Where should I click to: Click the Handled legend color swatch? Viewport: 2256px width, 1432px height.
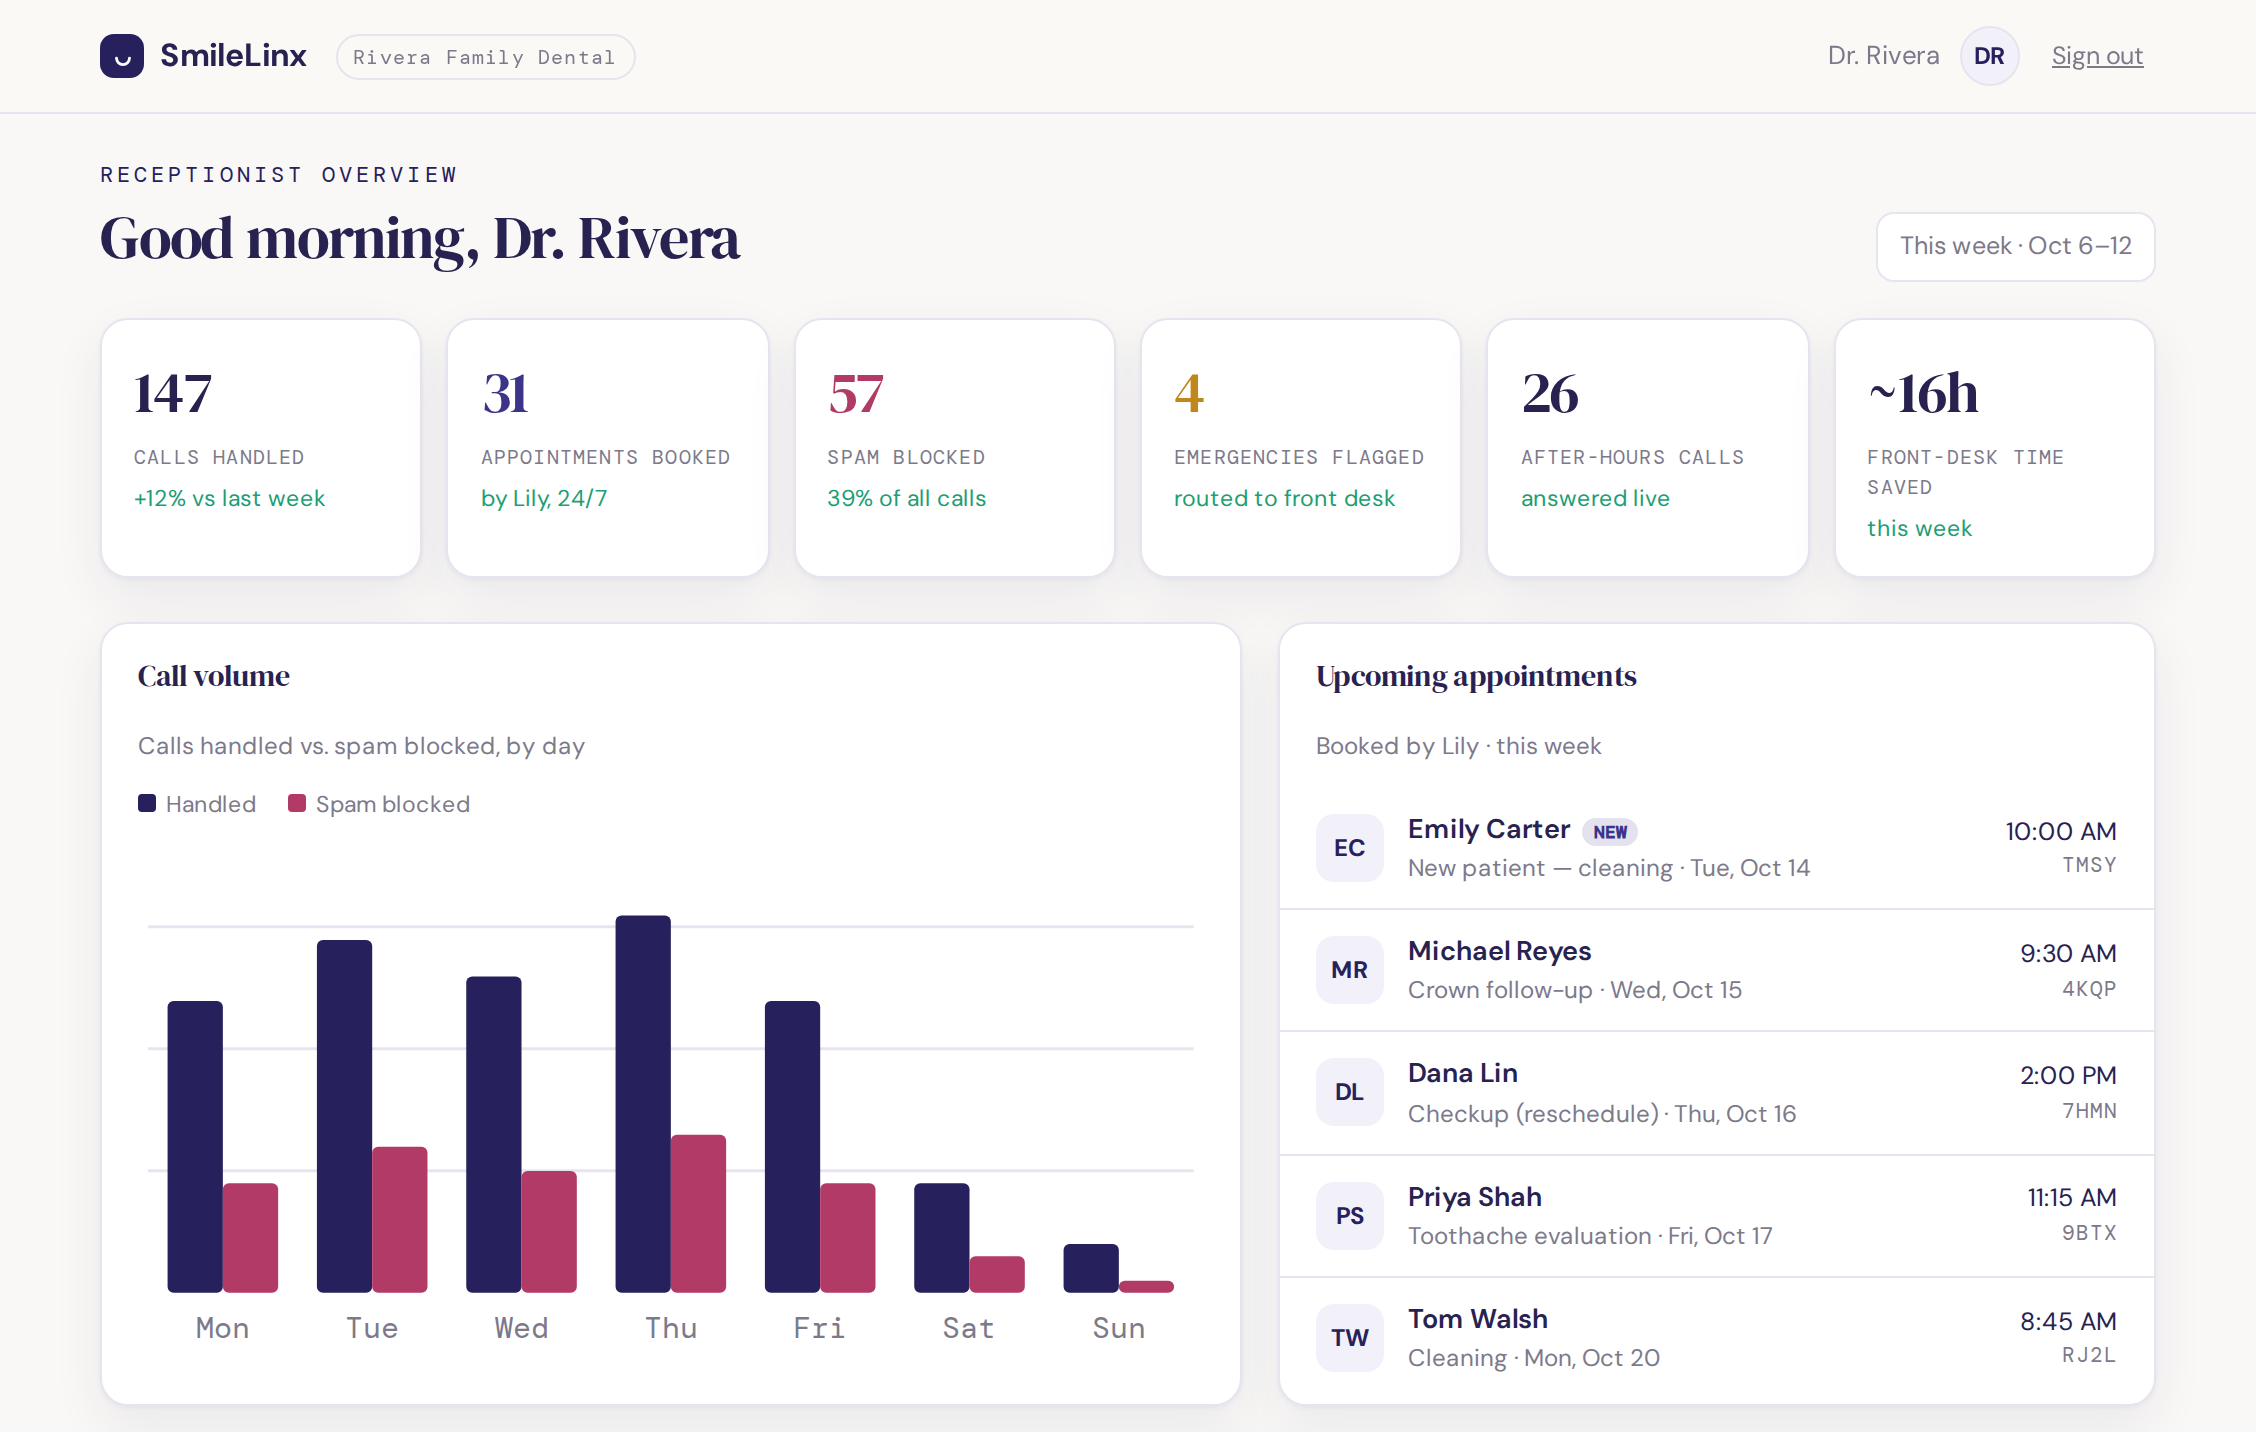pos(147,803)
